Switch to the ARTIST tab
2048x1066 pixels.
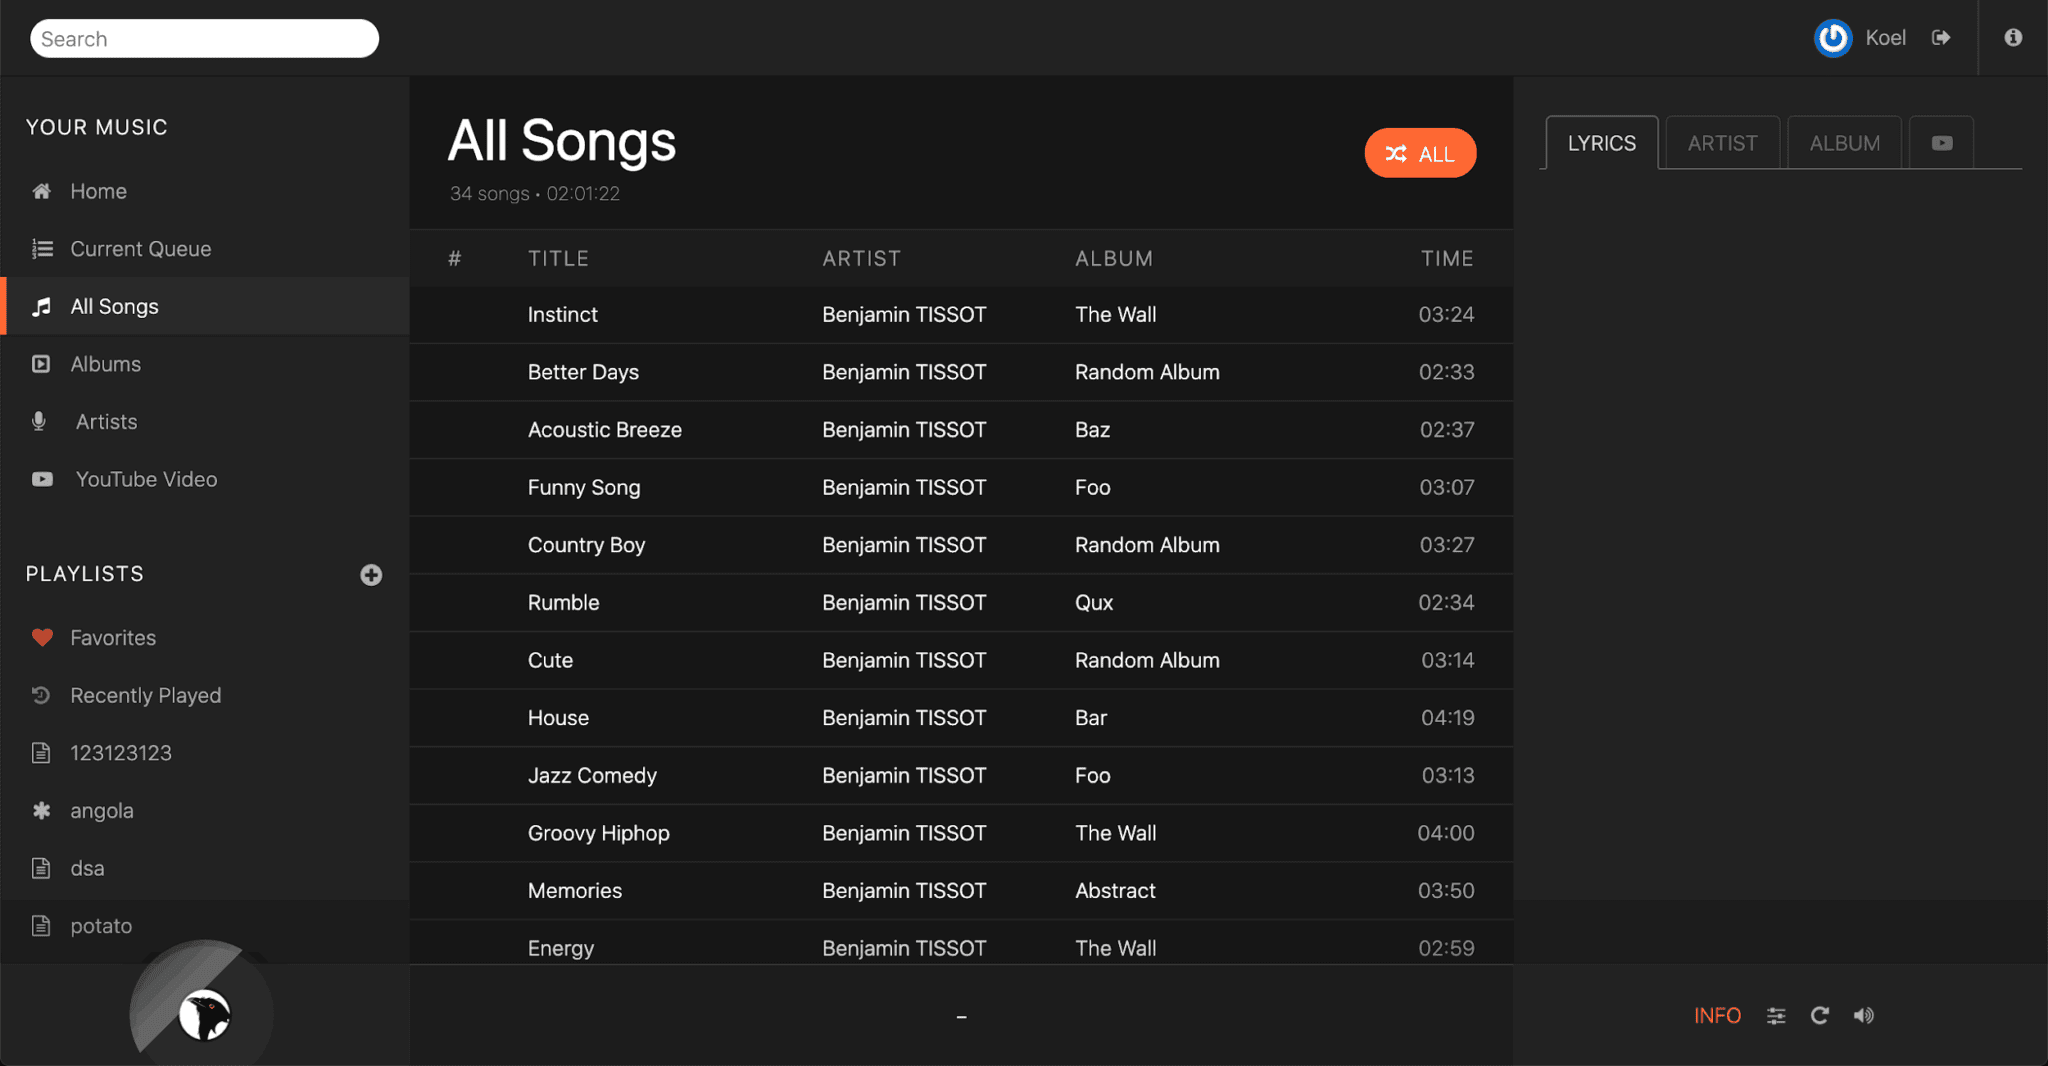tap(1722, 143)
